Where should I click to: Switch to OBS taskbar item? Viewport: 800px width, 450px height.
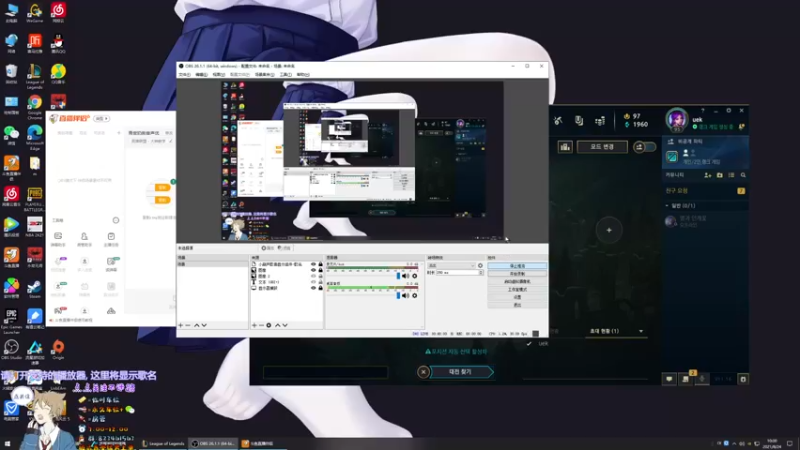tap(214, 443)
